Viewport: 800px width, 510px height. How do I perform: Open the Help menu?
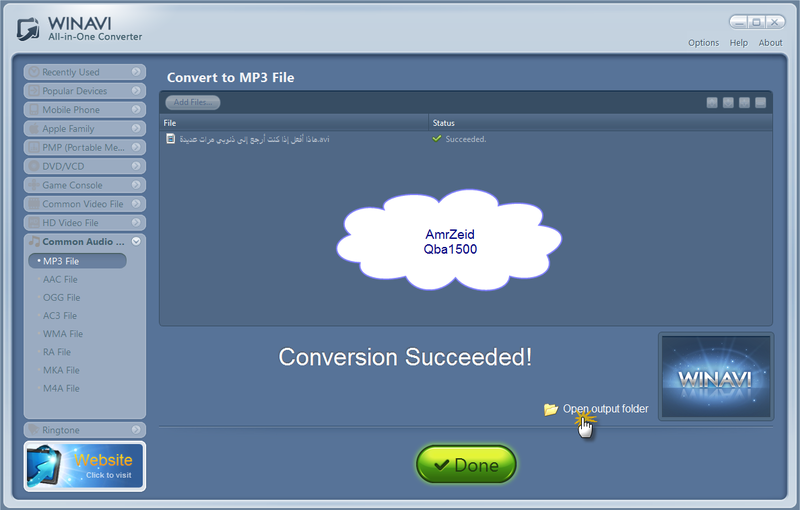[738, 43]
